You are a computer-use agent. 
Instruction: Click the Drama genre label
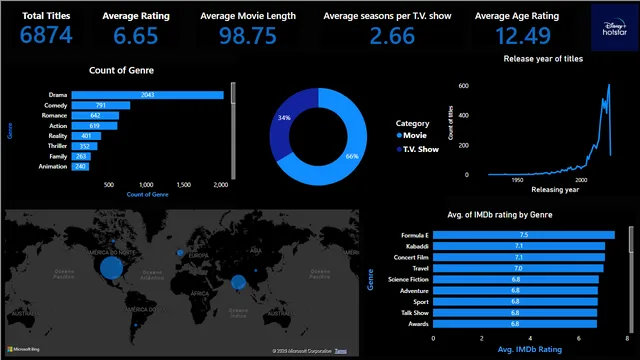click(x=58, y=95)
